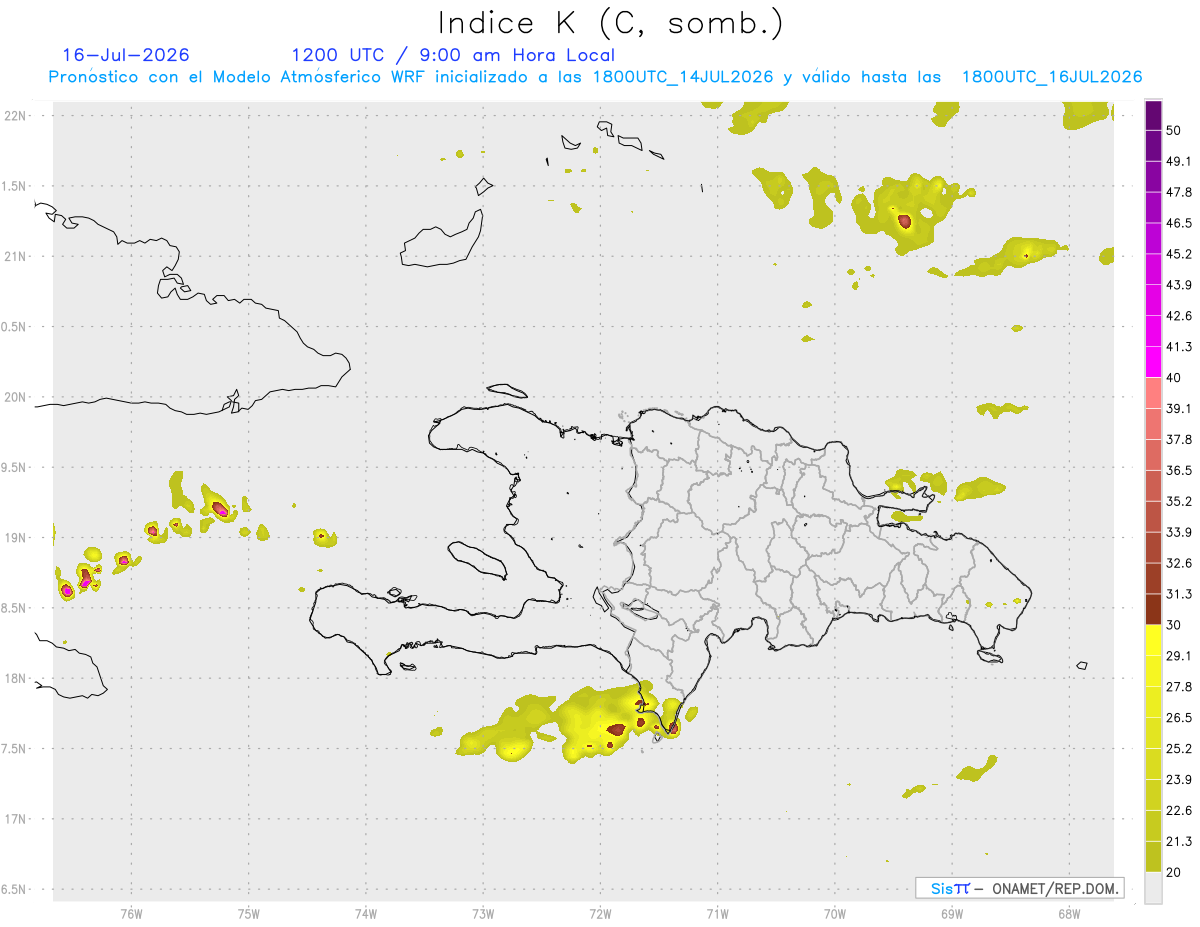Click the "74W" longitude label
The height and width of the screenshot is (927, 1200).
pos(365,912)
